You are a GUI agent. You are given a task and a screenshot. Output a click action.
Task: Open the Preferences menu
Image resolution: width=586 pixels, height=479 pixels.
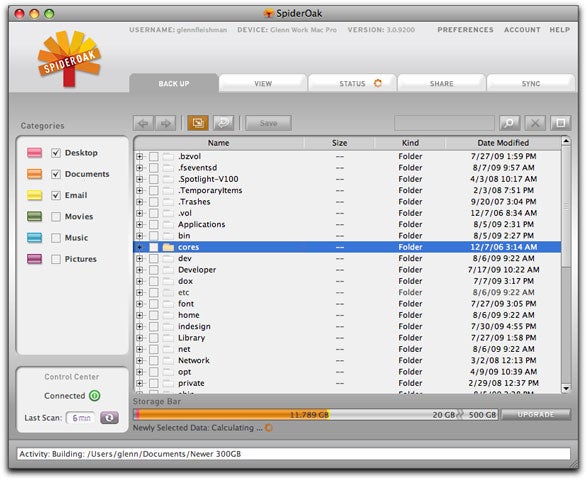(465, 30)
